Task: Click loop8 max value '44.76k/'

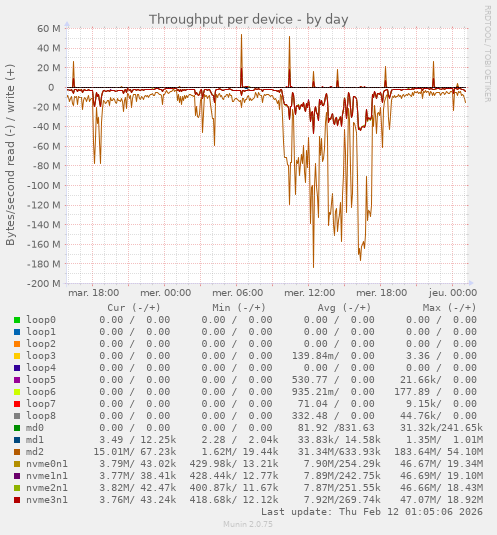Action: (421, 416)
